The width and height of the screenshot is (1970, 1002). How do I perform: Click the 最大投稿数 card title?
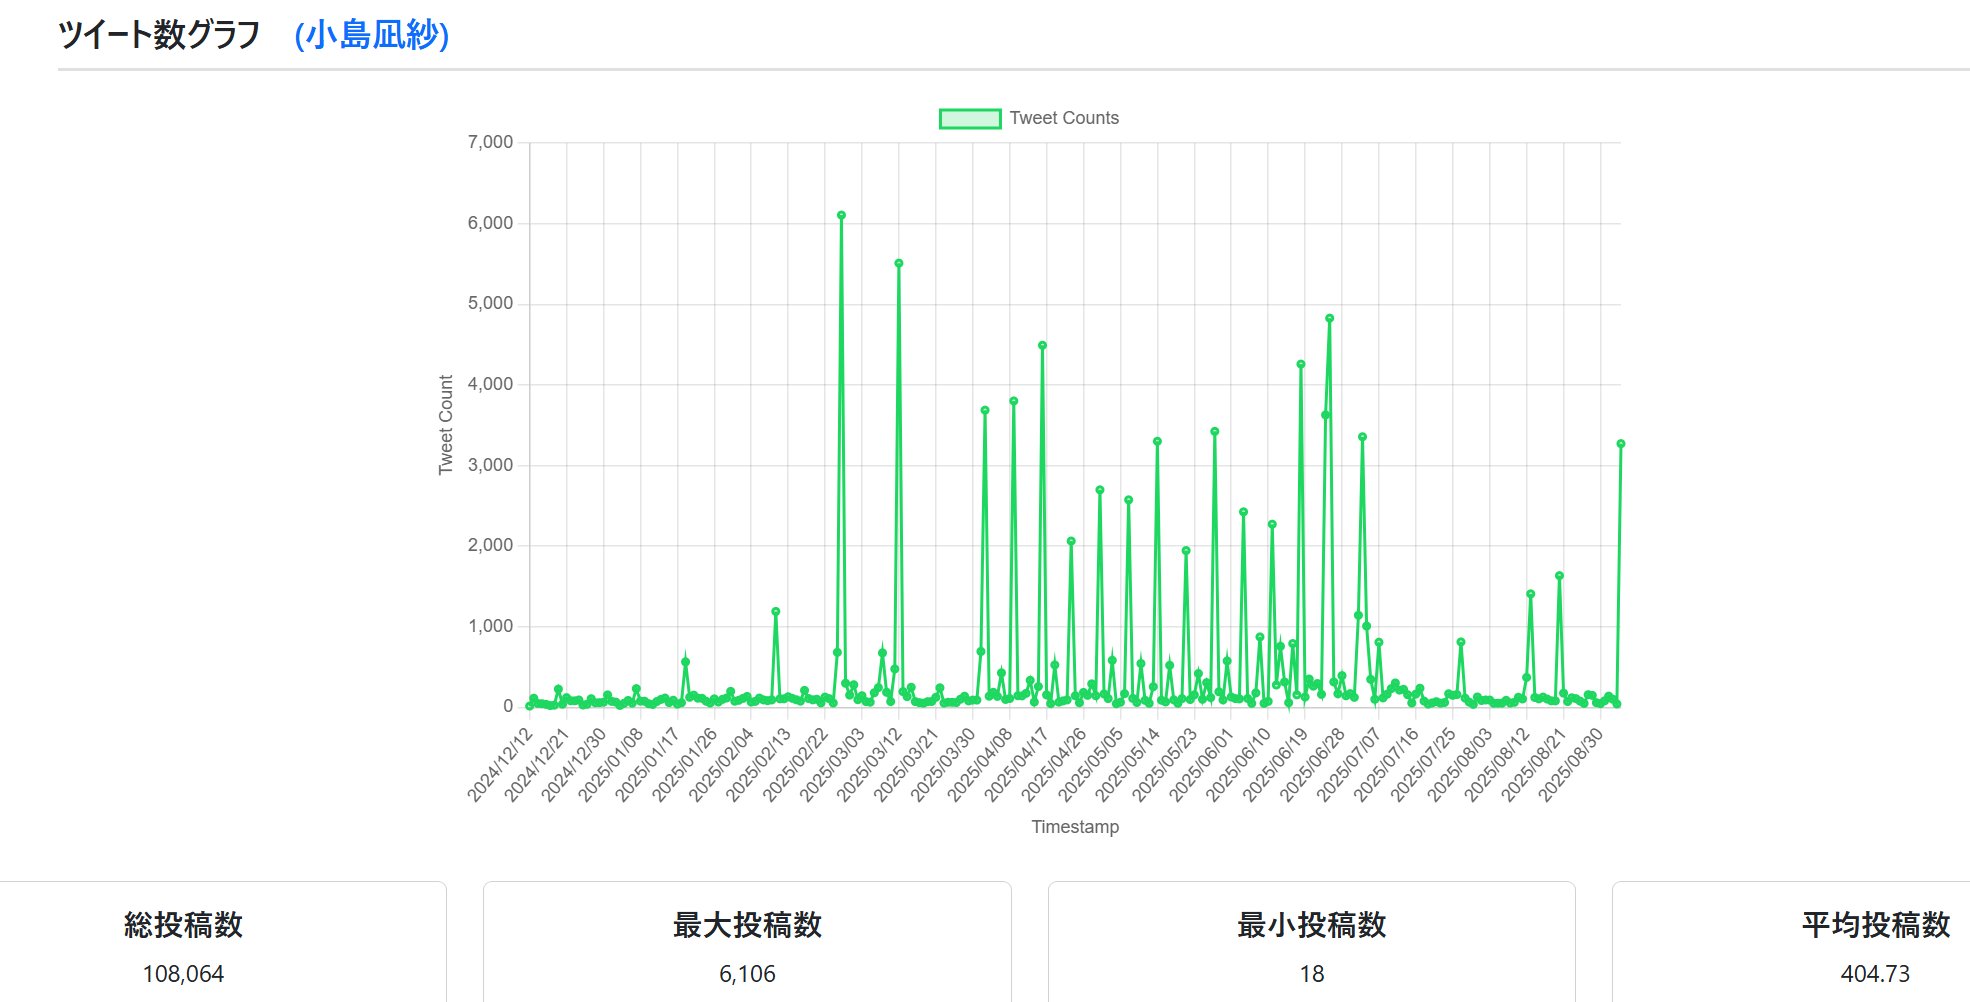click(x=747, y=925)
